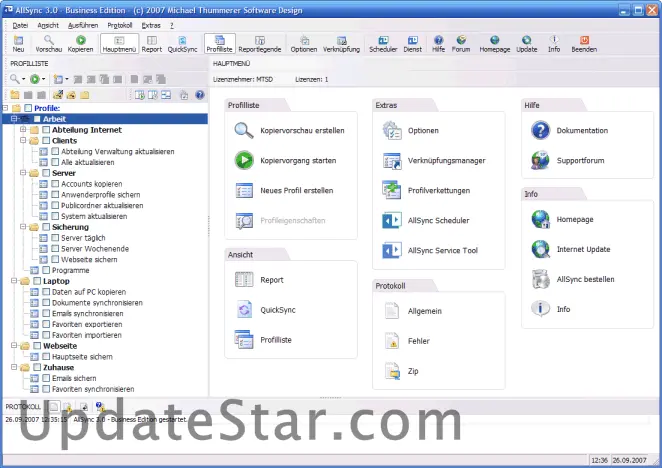This screenshot has width=662, height=468.
Task: Open the Extras menu
Action: pyautogui.click(x=151, y=25)
